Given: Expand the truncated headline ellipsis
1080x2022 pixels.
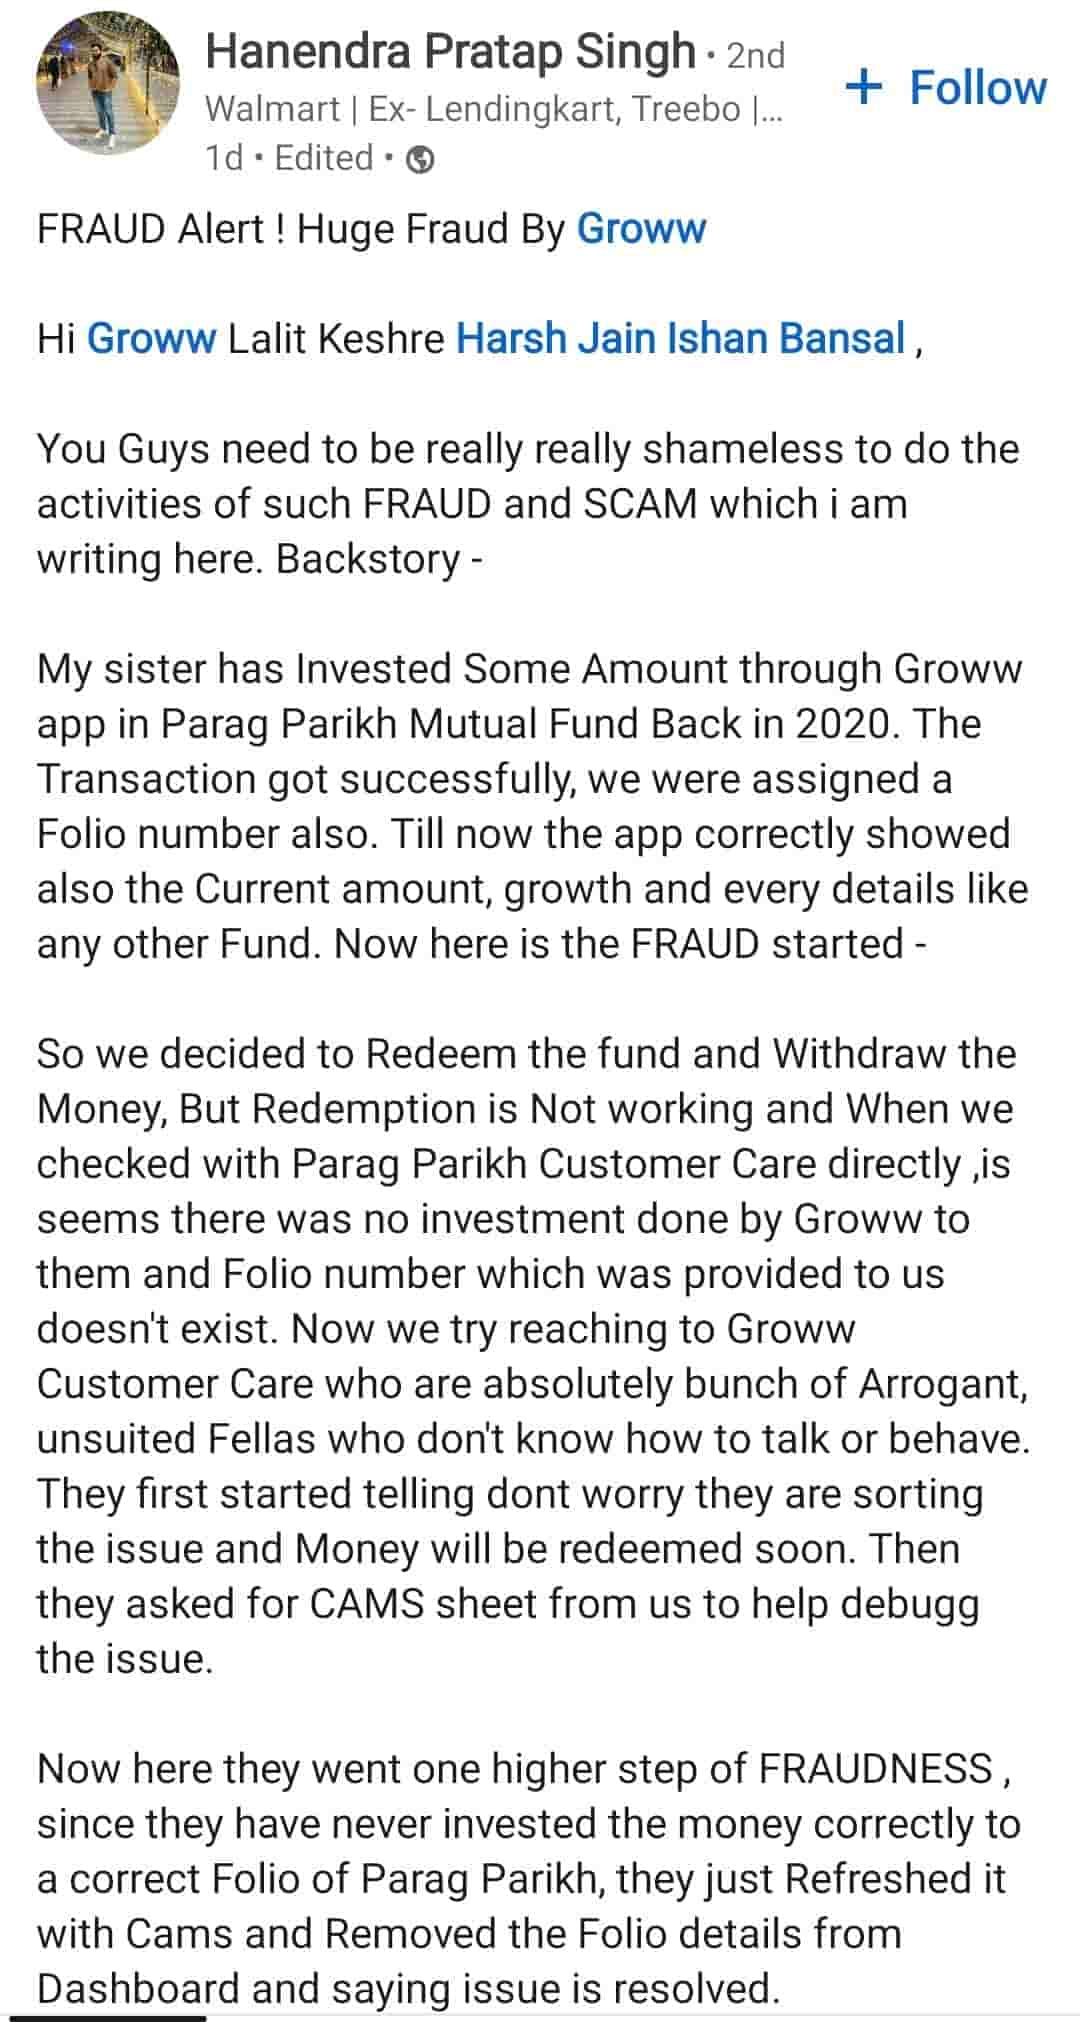Looking at the screenshot, I should [x=770, y=110].
